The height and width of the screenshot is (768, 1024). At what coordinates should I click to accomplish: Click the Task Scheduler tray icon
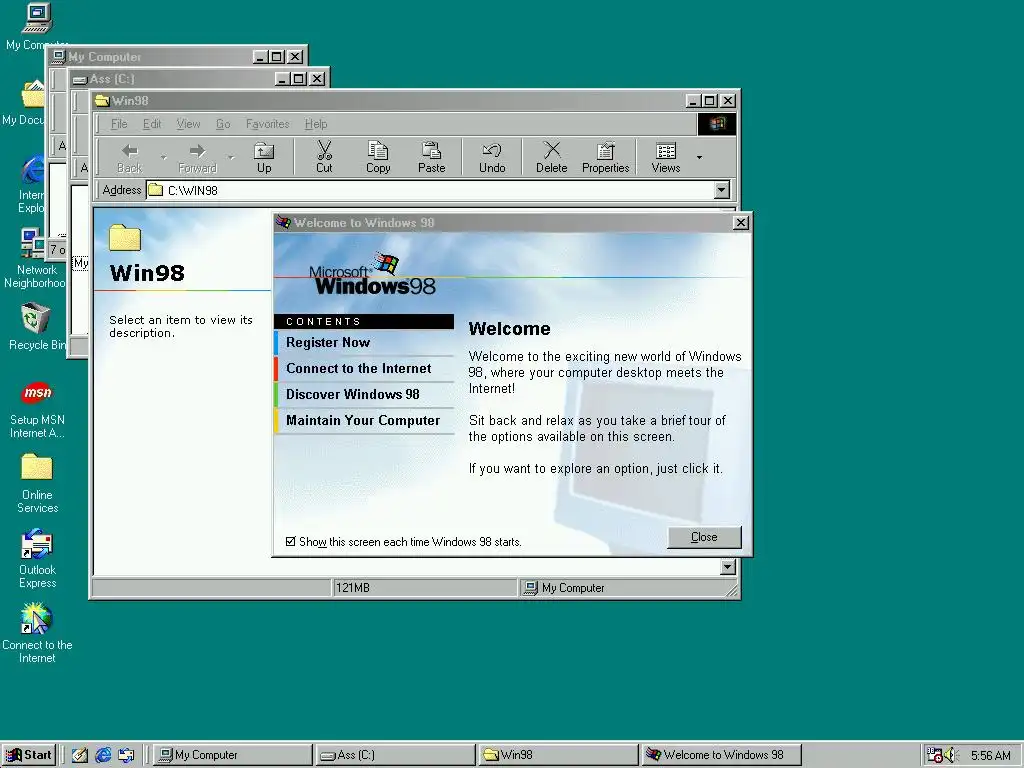935,755
